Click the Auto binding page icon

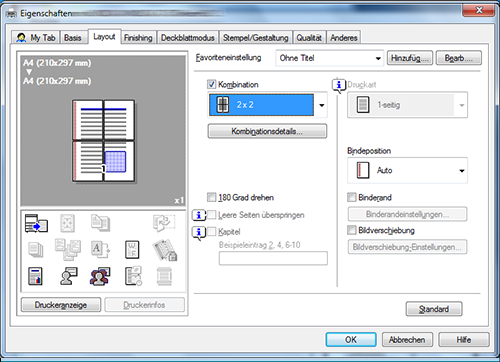coord(363,170)
